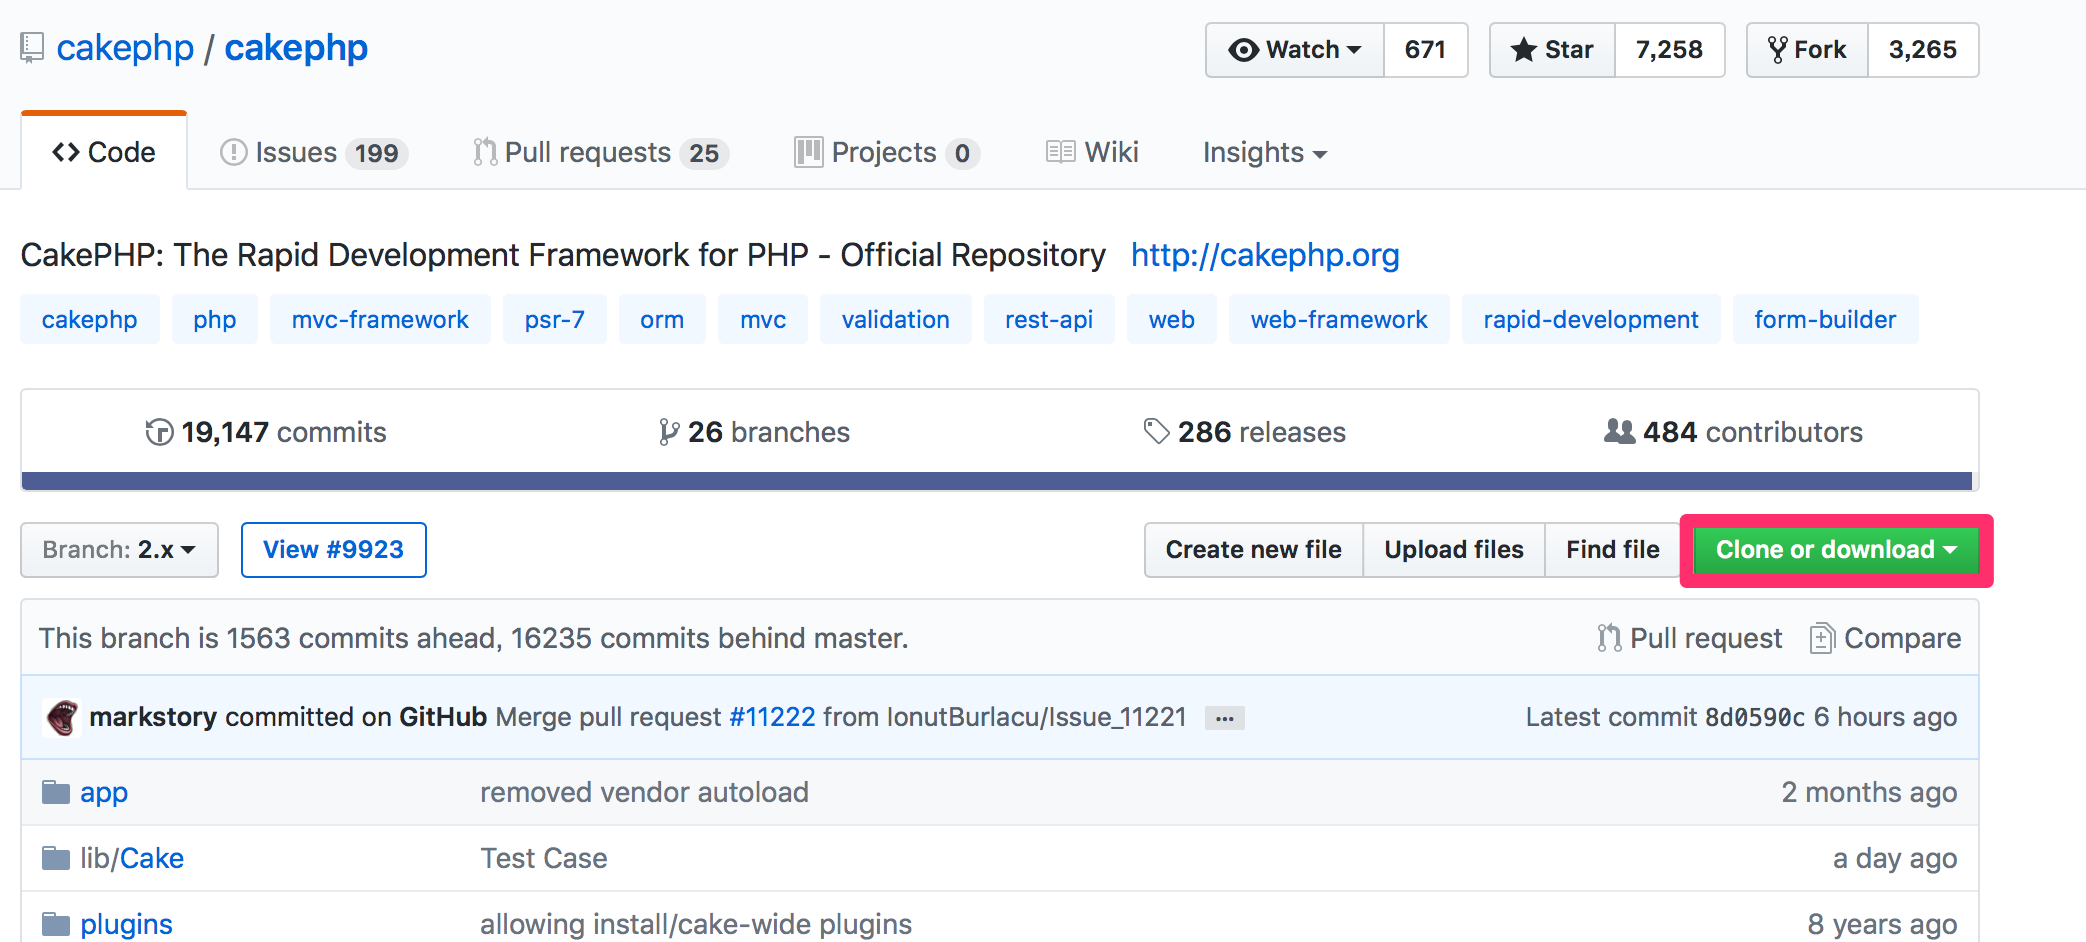Open the Watch notifications dropdown
This screenshot has width=2086, height=942.
(x=1295, y=50)
